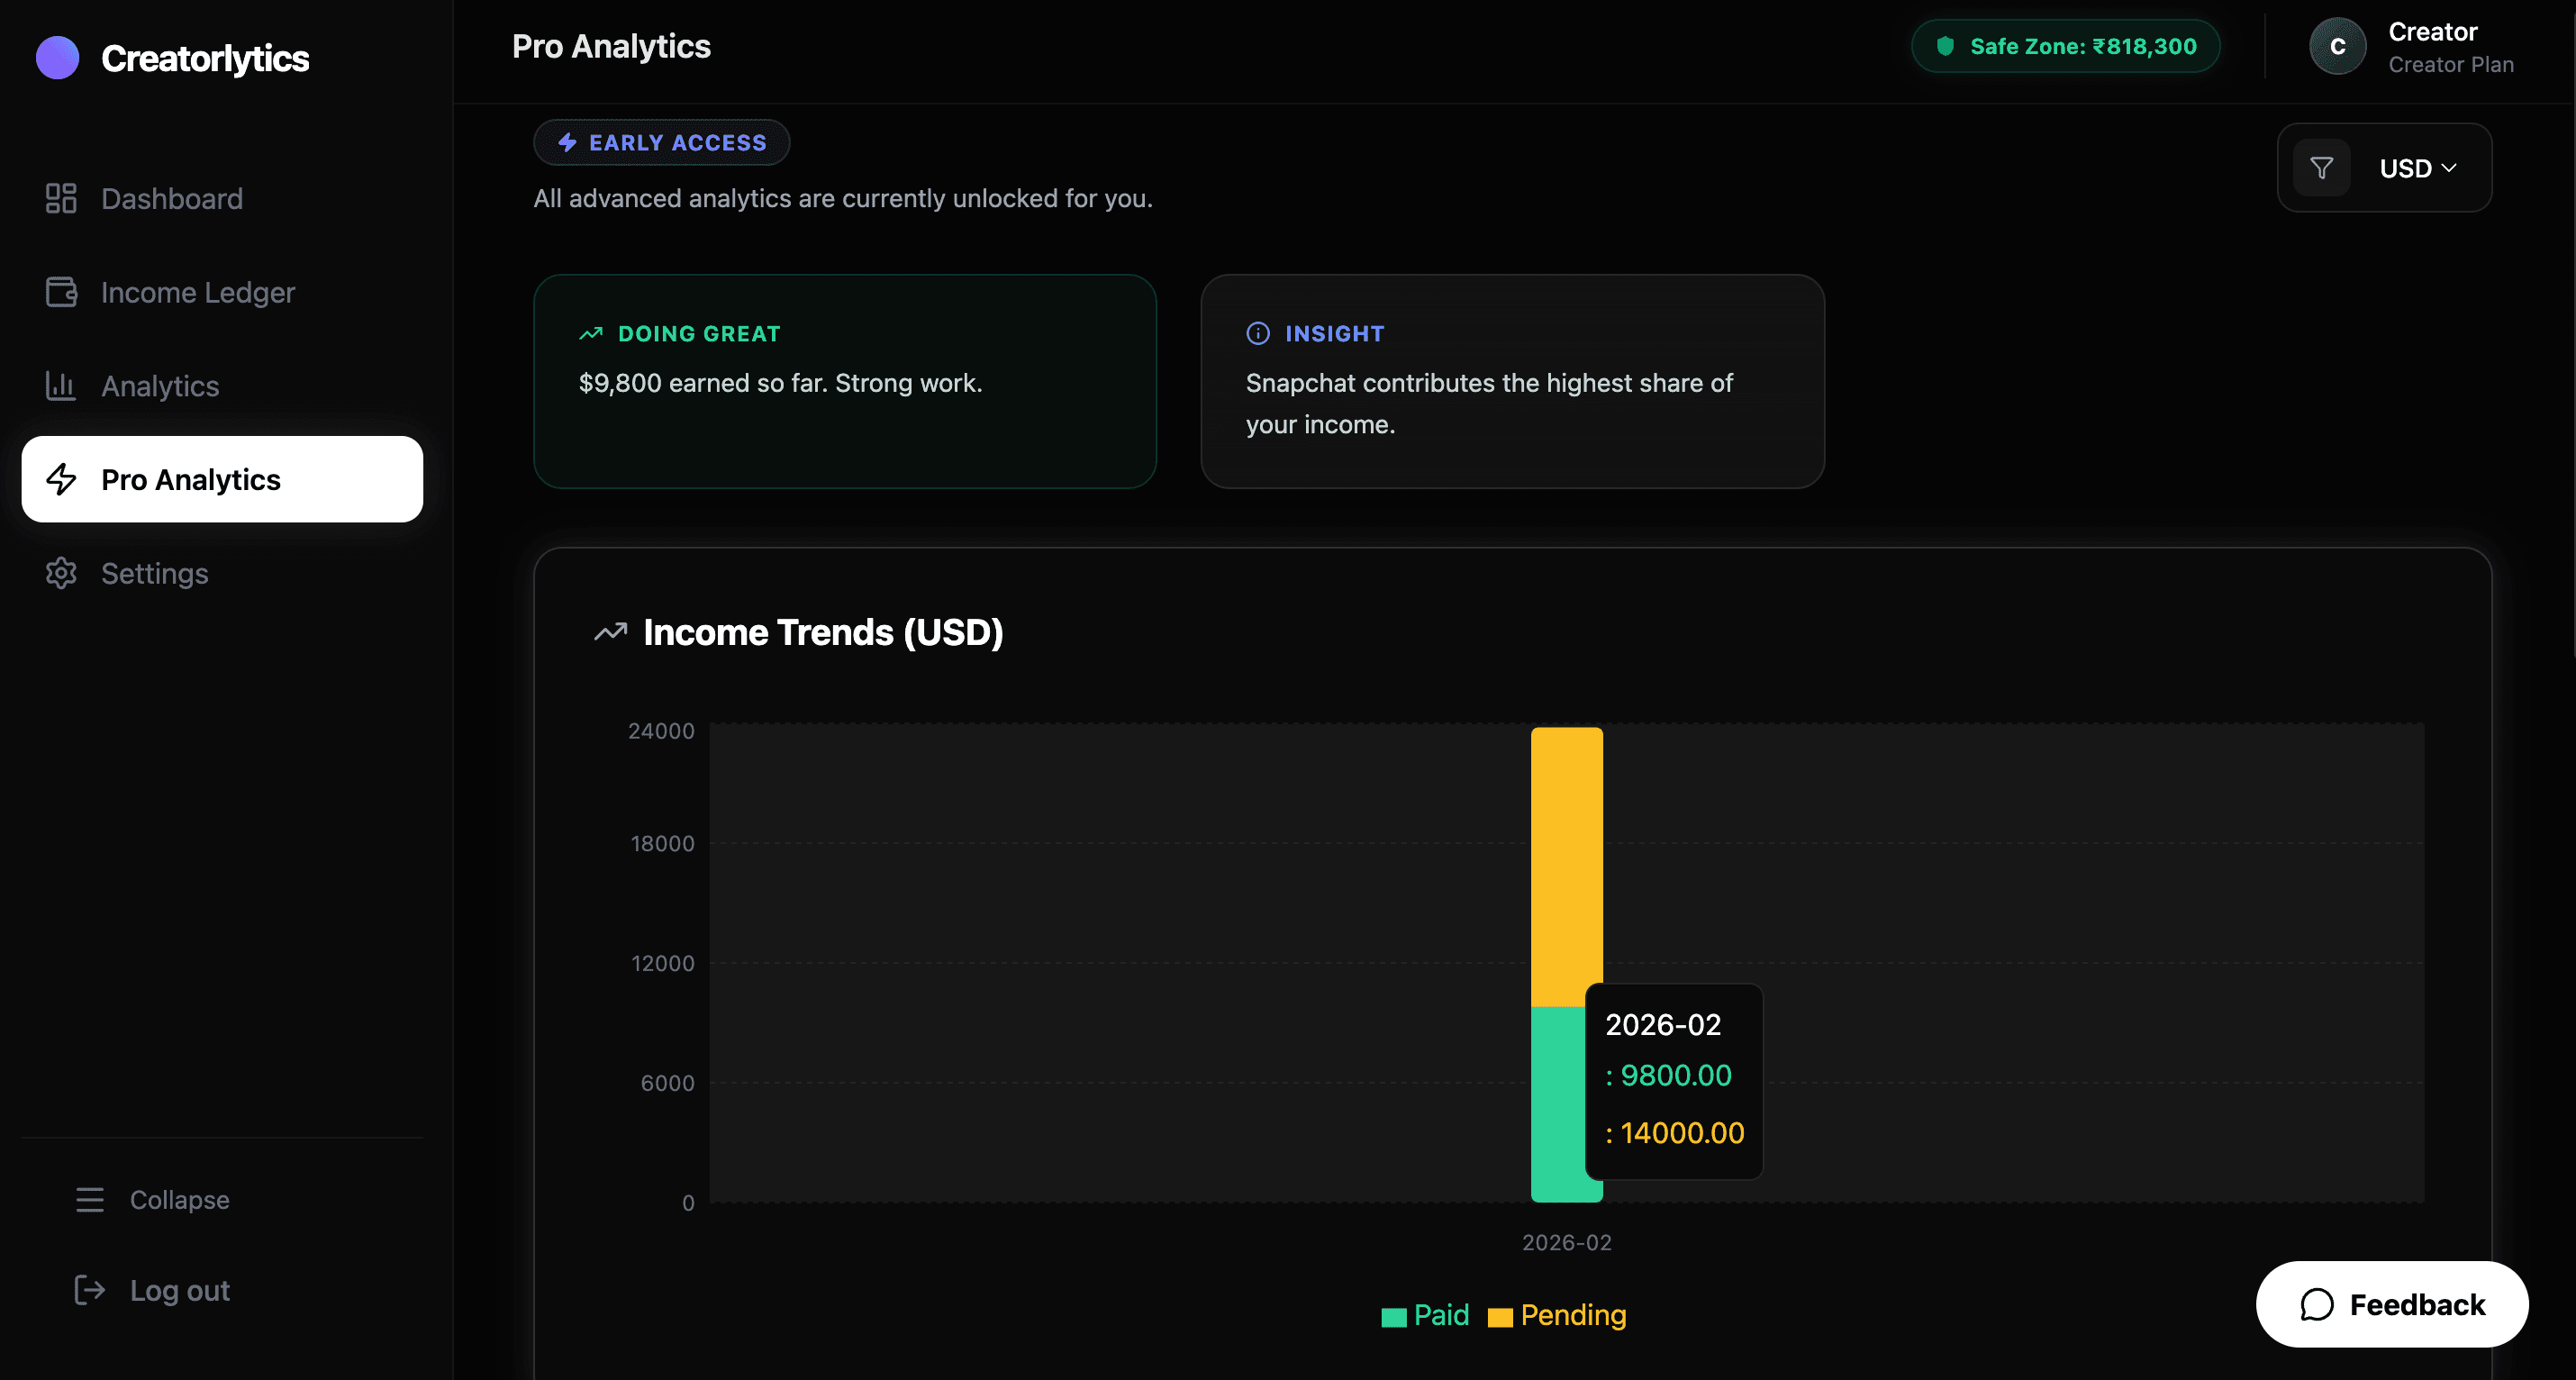Toggle the Paid series in the chart legend

click(1424, 1315)
